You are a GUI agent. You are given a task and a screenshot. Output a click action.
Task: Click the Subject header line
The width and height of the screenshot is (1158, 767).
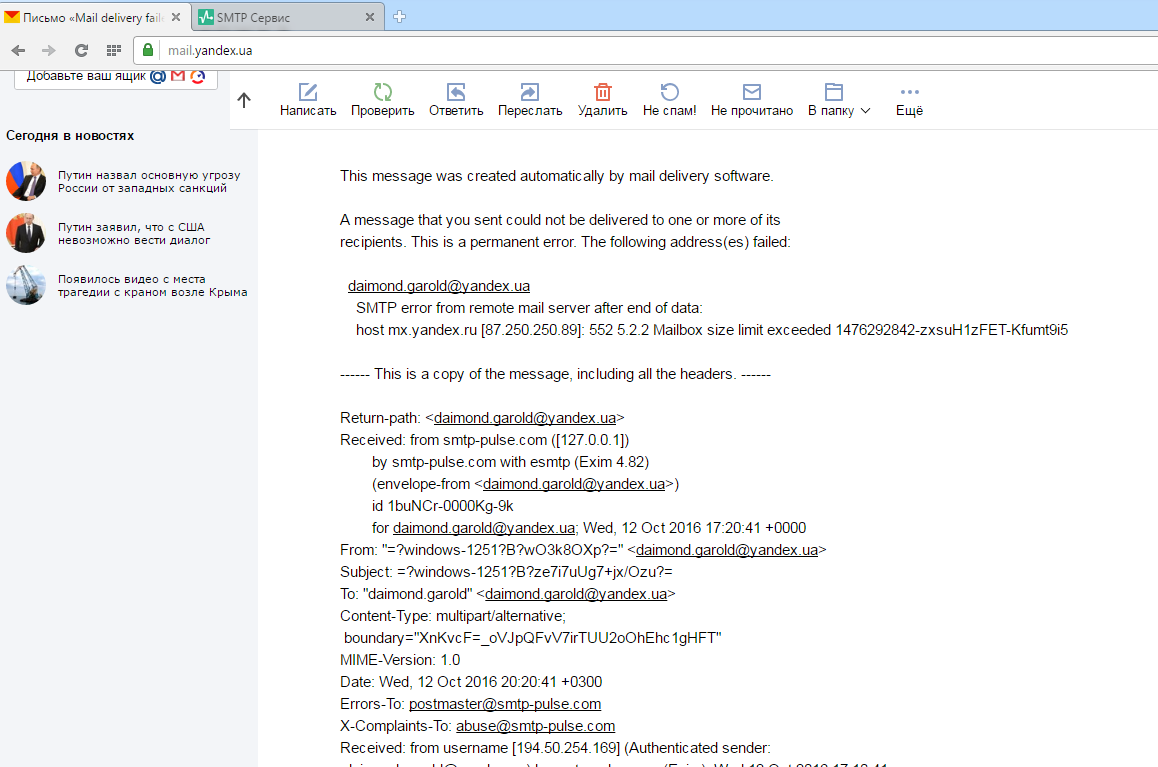pos(506,572)
